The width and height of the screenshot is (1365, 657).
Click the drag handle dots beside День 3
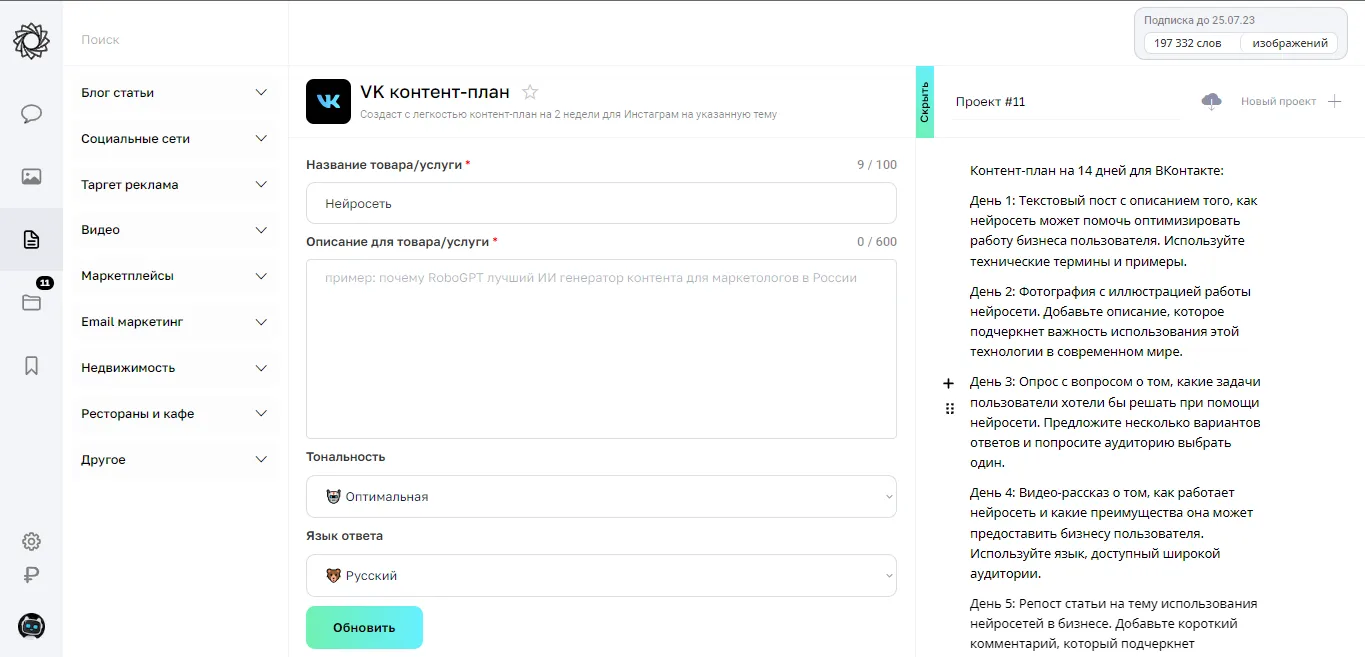(949, 408)
